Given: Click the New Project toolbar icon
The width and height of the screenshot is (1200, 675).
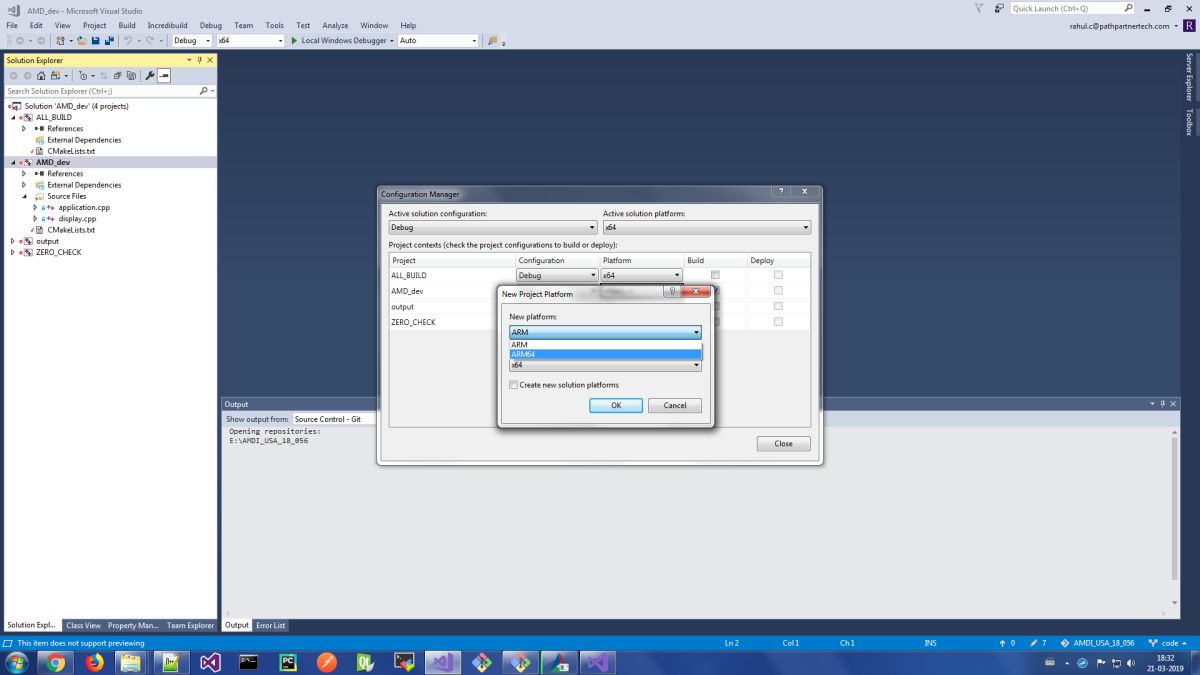Looking at the screenshot, I should [62, 41].
